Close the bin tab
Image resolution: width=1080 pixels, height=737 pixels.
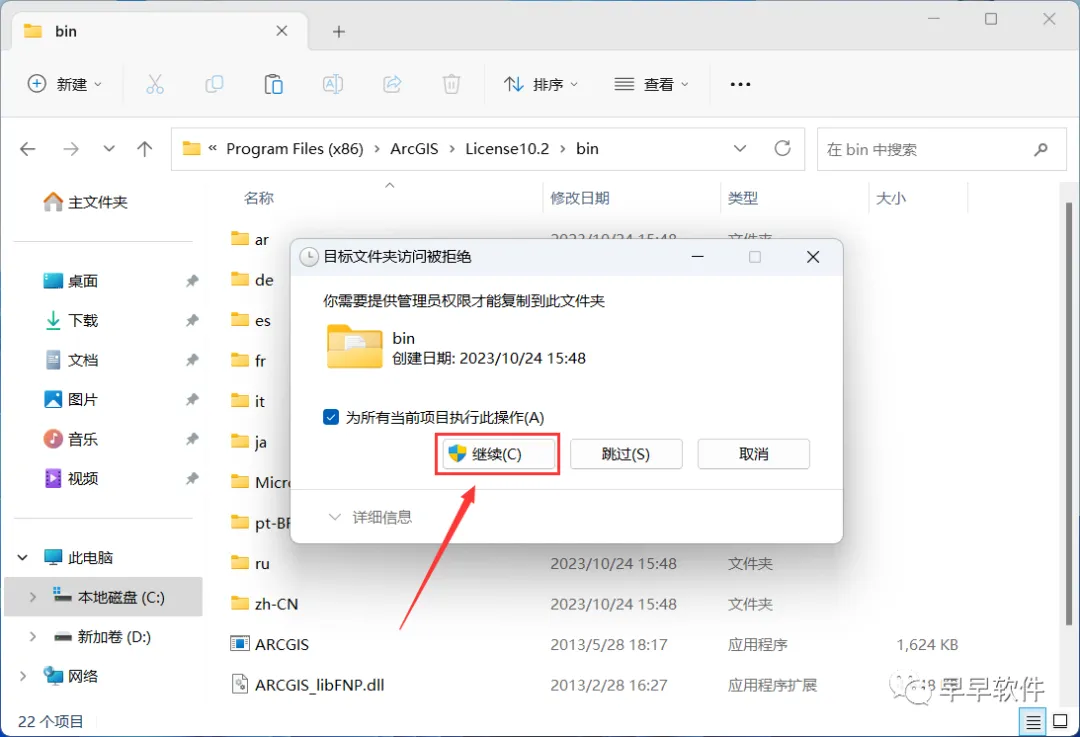point(282,31)
